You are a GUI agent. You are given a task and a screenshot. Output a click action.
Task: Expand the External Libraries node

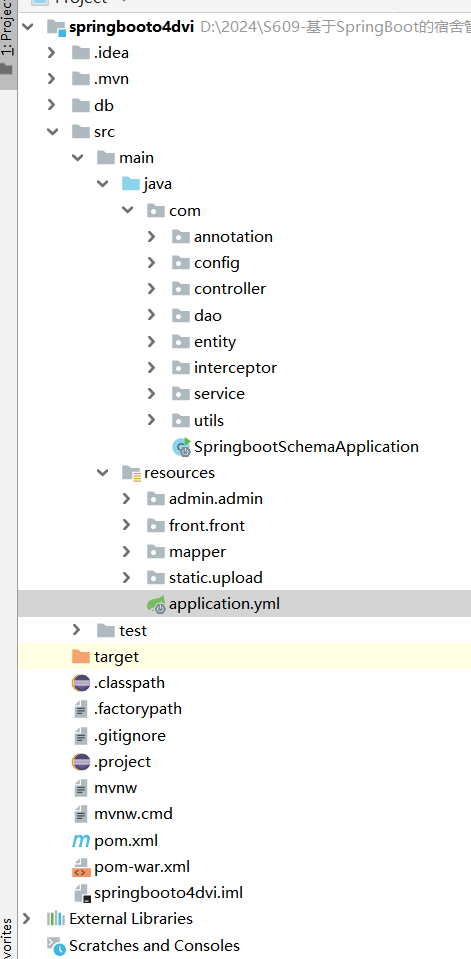pos(26,919)
